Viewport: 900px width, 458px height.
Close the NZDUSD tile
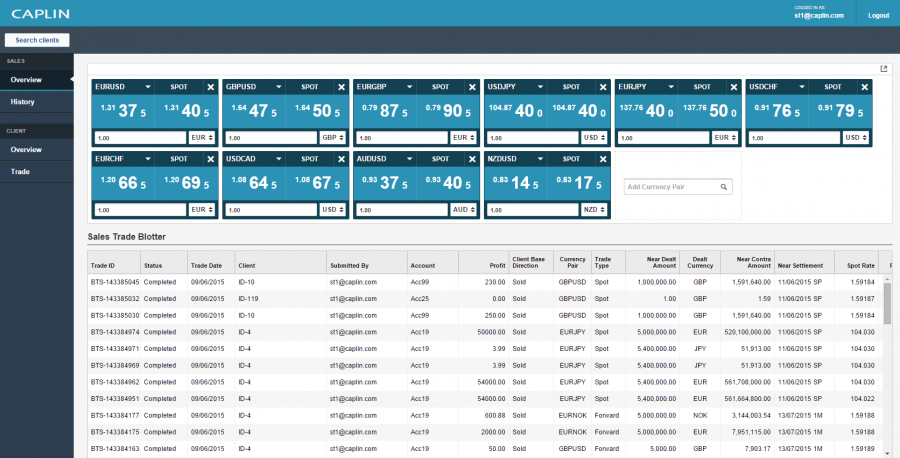point(603,159)
